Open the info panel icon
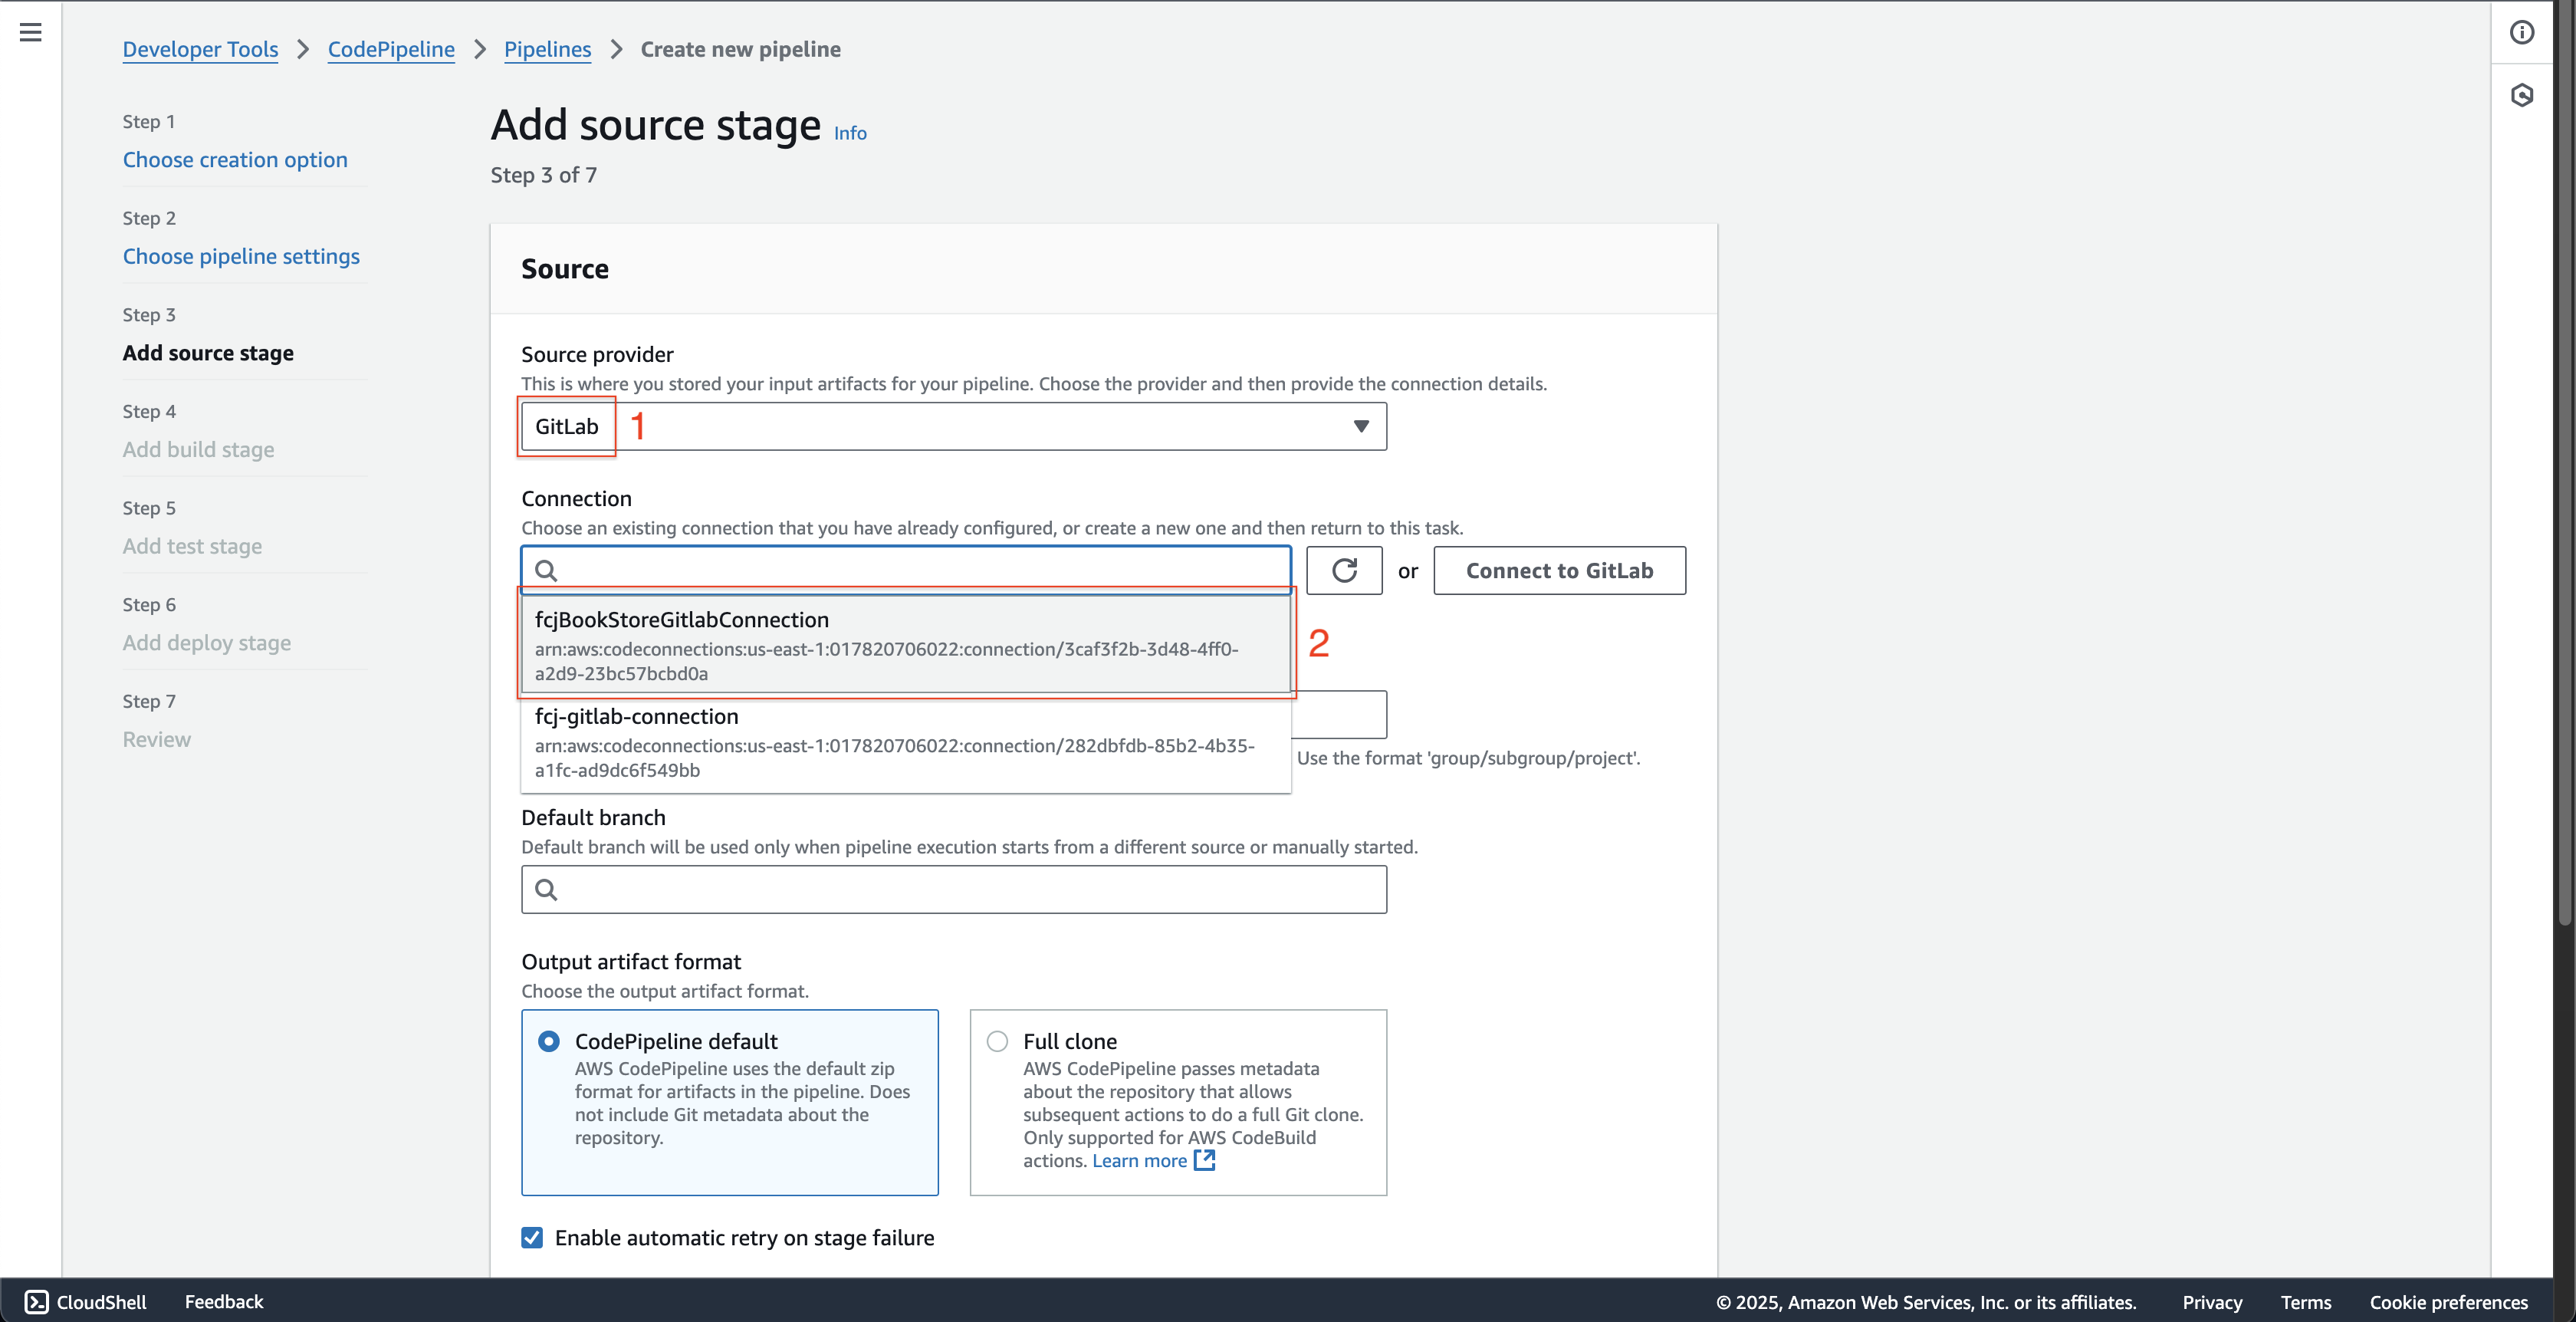The height and width of the screenshot is (1322, 2576). tap(2522, 32)
